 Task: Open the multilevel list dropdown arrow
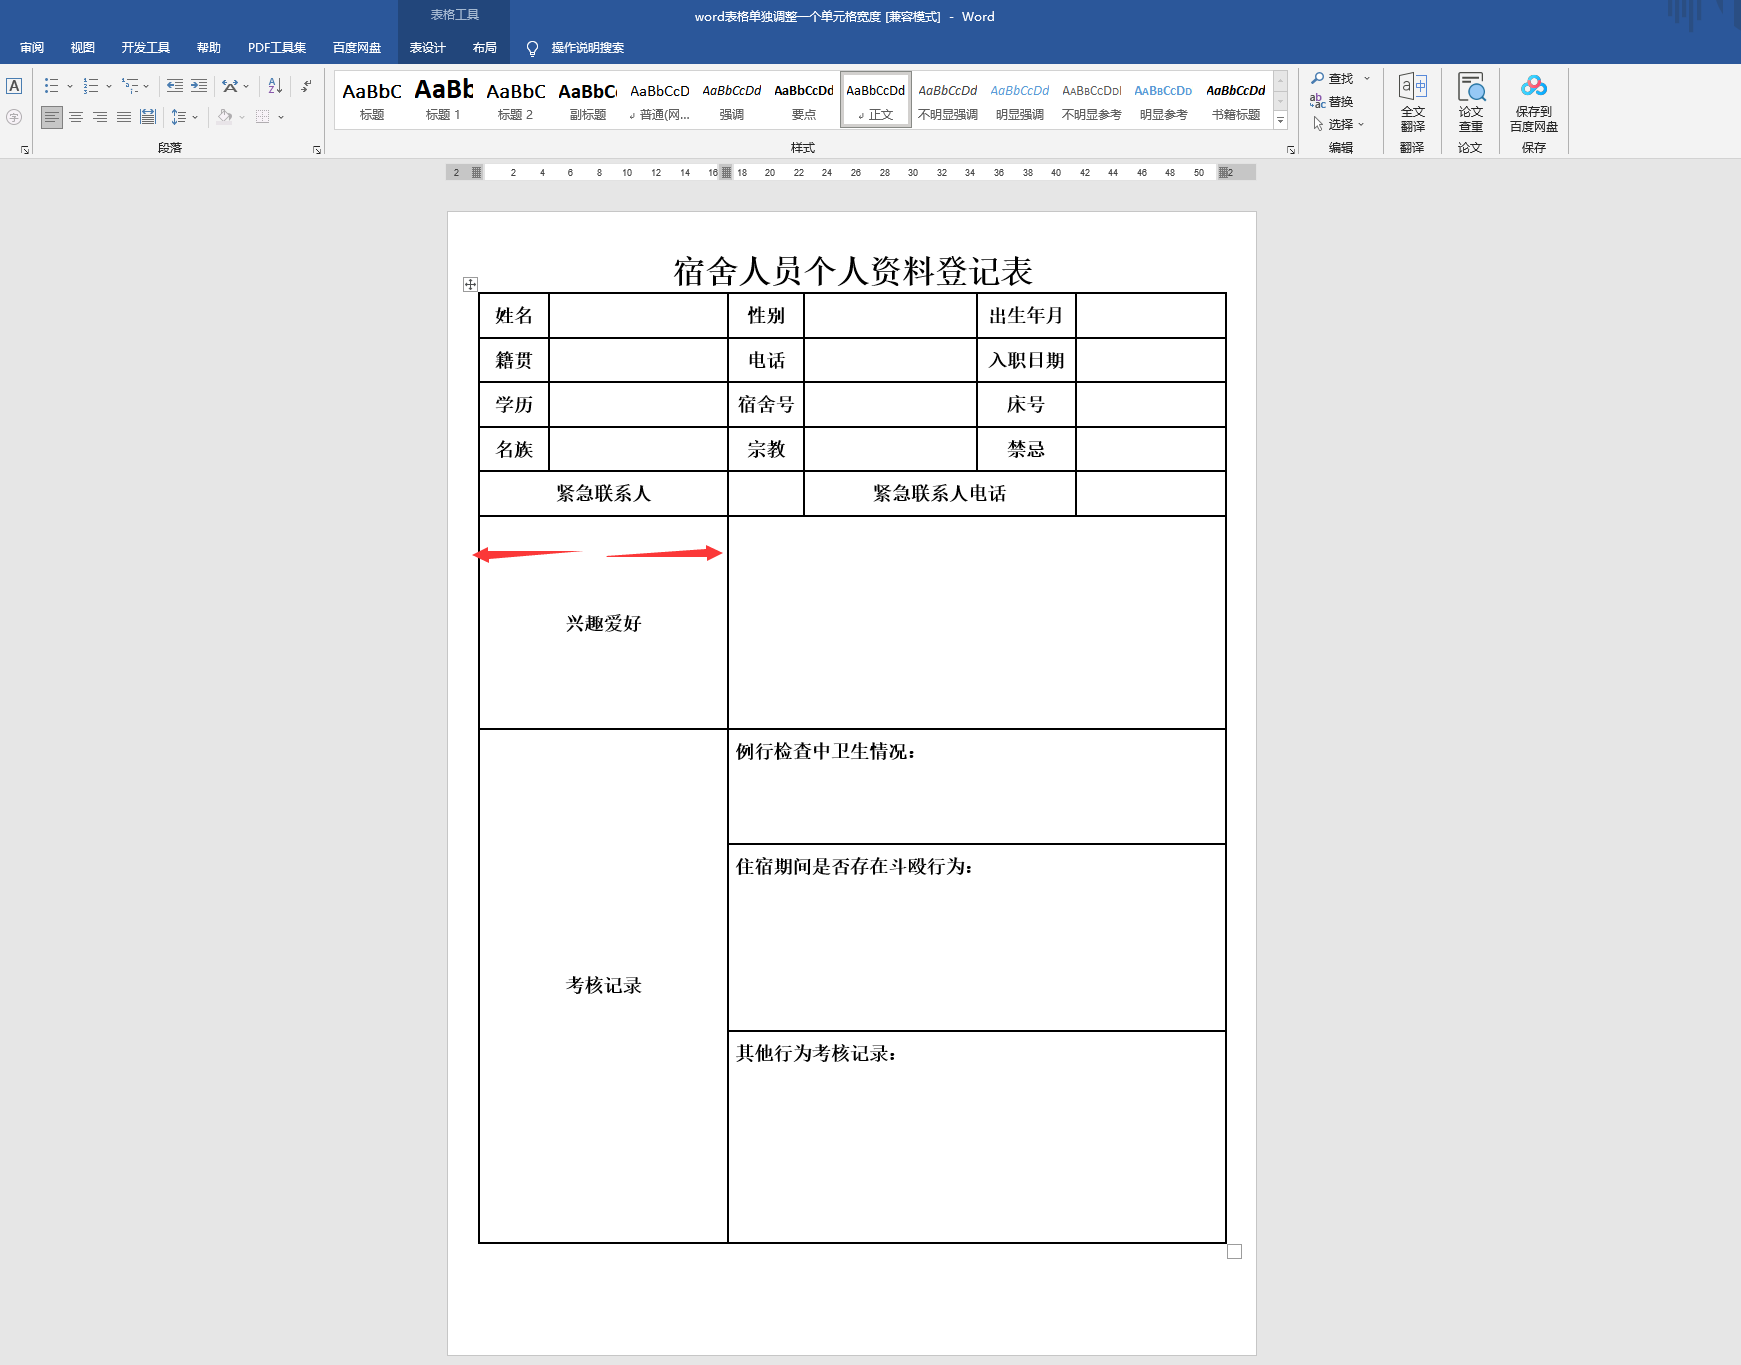pos(146,86)
